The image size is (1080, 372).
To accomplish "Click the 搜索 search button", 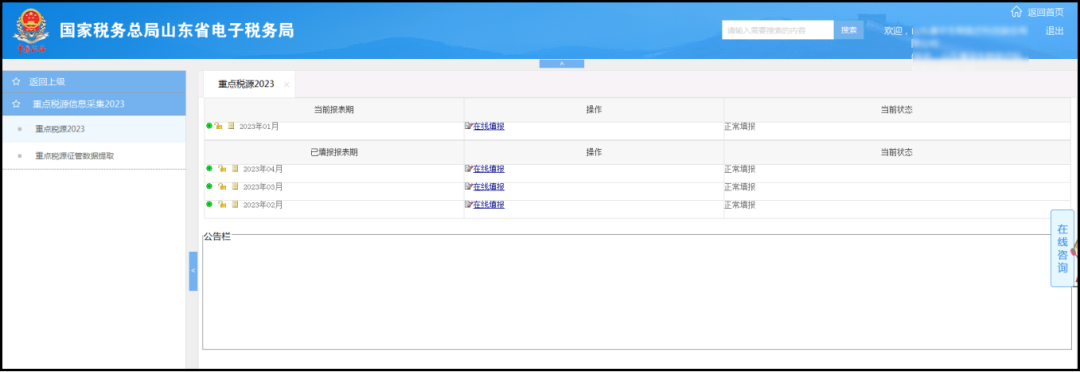I will click(849, 30).
